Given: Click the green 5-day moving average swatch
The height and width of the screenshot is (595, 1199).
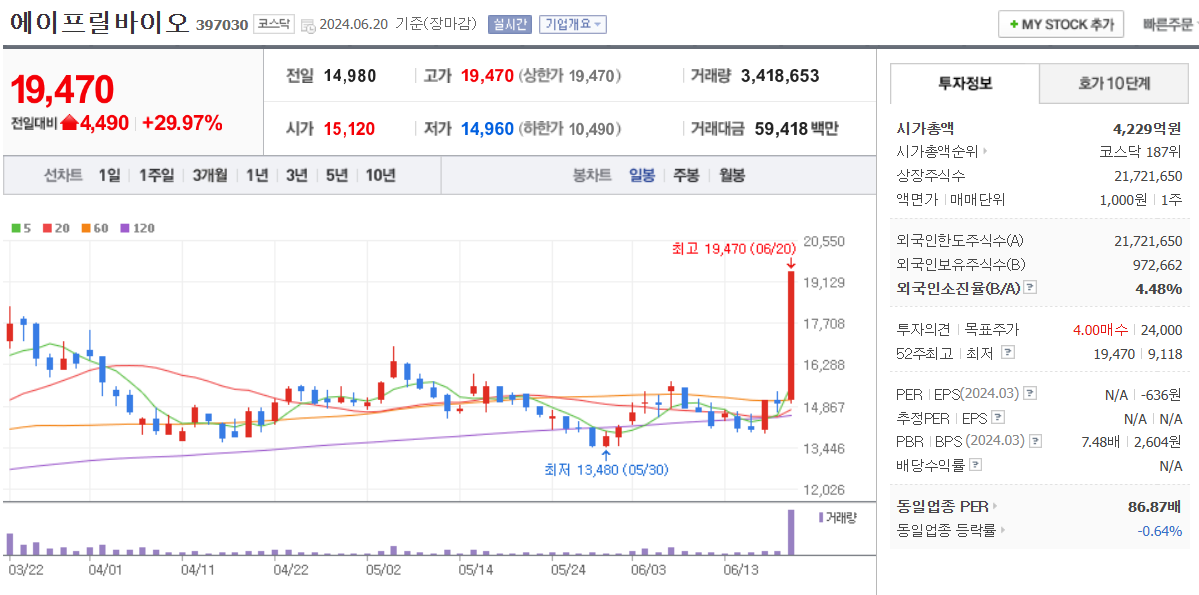Looking at the screenshot, I should [x=16, y=228].
